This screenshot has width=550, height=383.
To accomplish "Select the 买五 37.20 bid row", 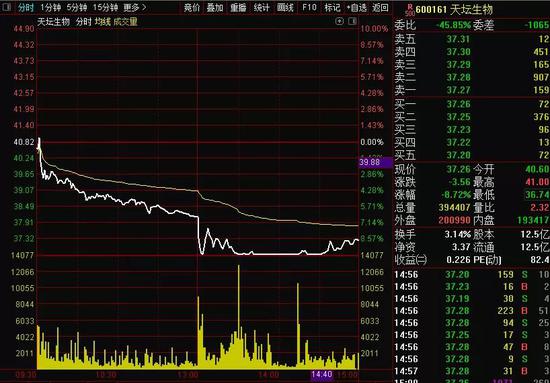I will (471, 155).
